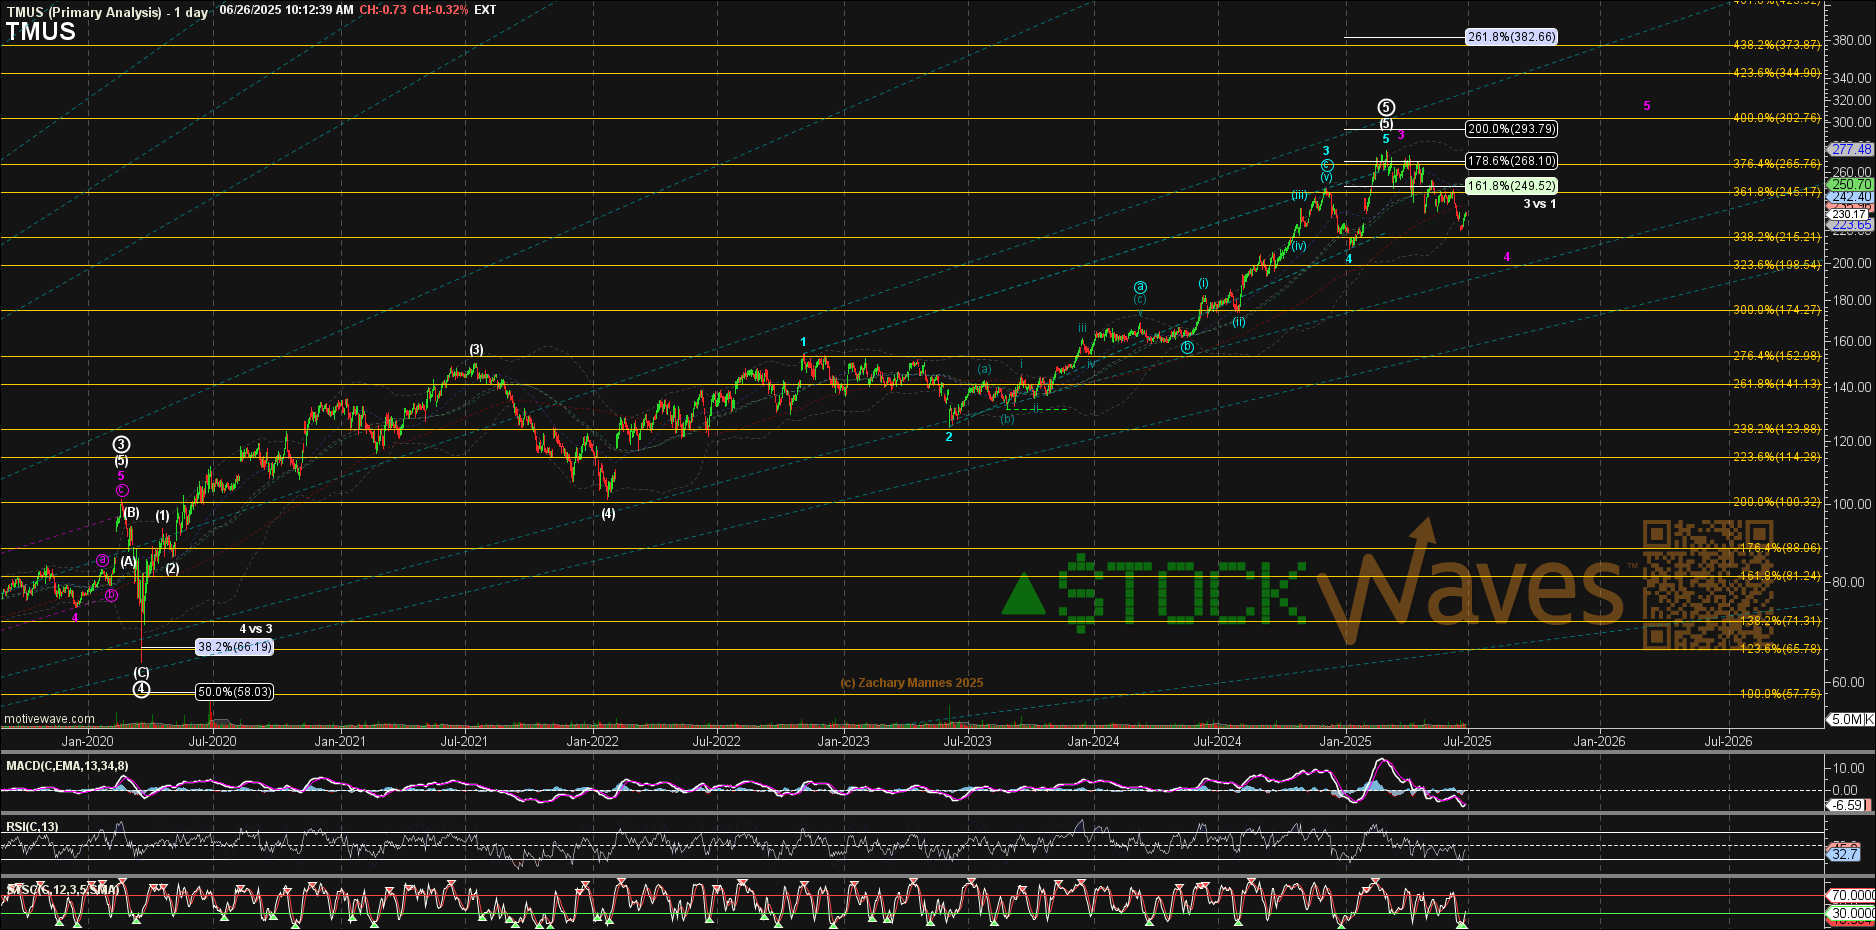
Task: Click the CH:-0.73 change value
Action: [383, 10]
